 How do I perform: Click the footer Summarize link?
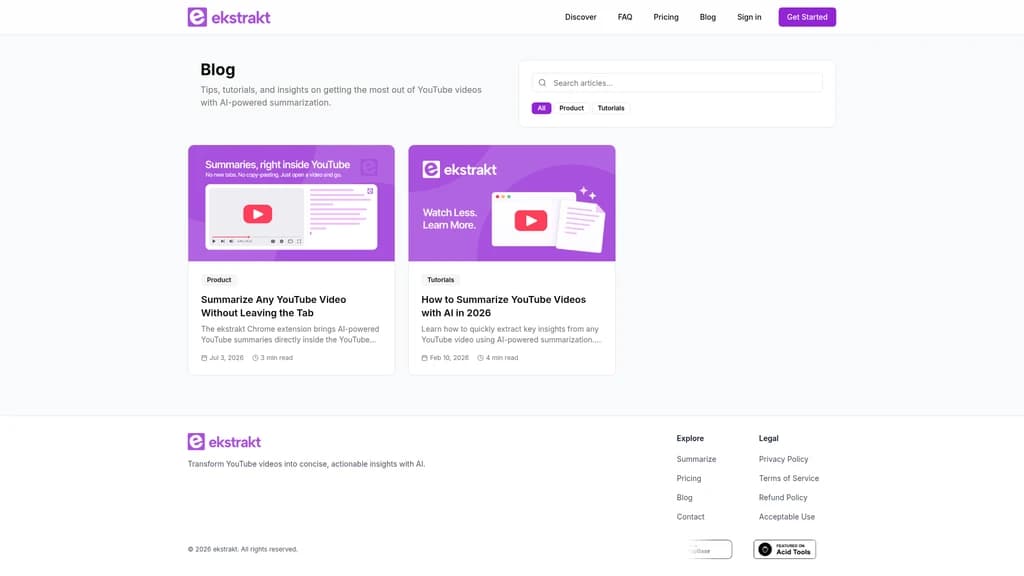(x=696, y=459)
